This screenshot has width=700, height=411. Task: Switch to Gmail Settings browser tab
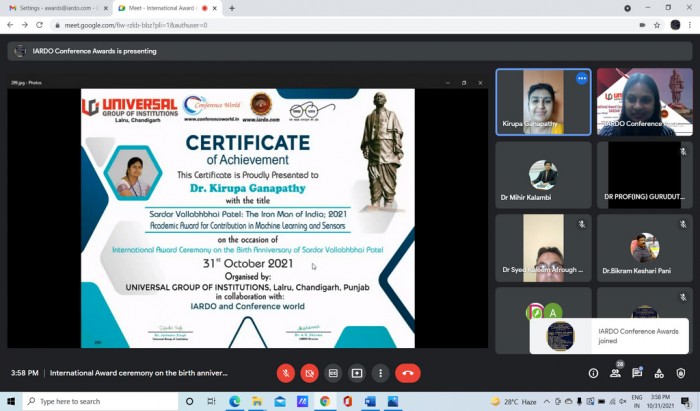coord(57,8)
